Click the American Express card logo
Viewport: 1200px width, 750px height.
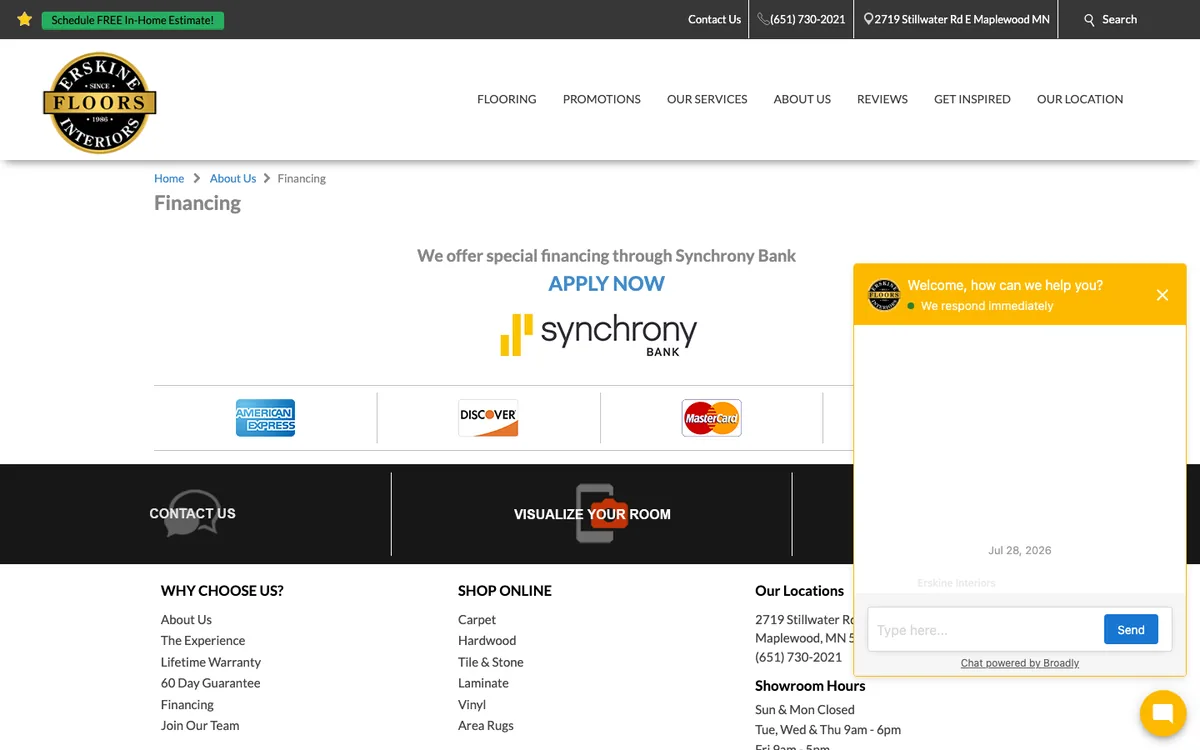265,418
